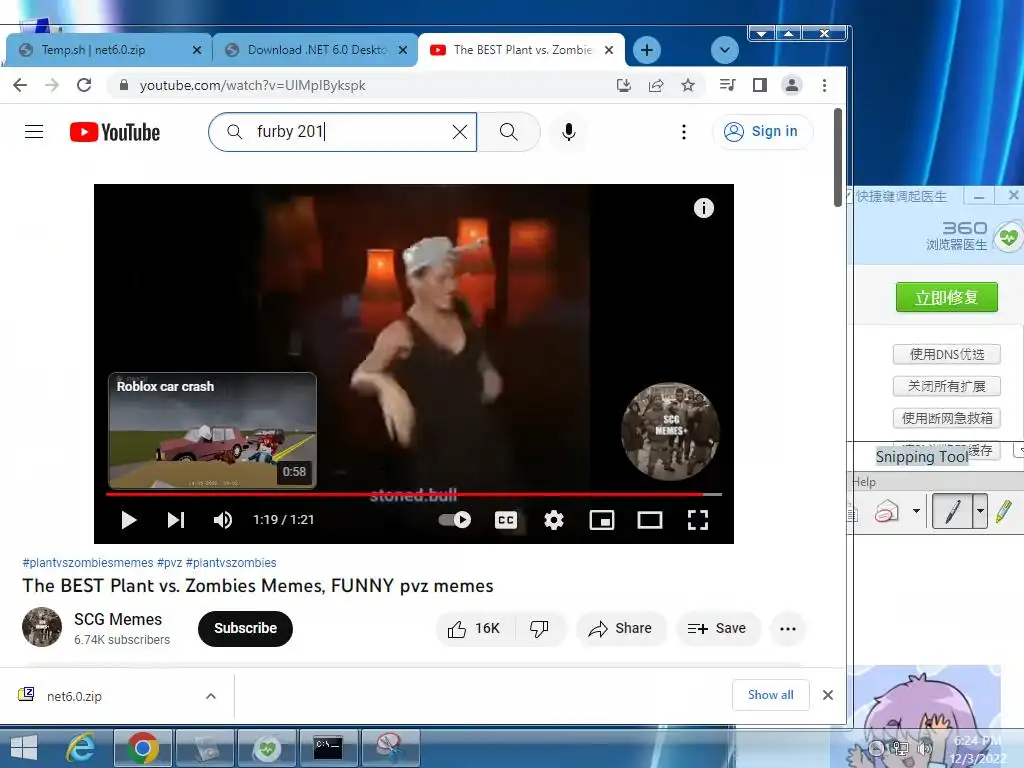Bookmark this page with the star icon

pyautogui.click(x=688, y=85)
